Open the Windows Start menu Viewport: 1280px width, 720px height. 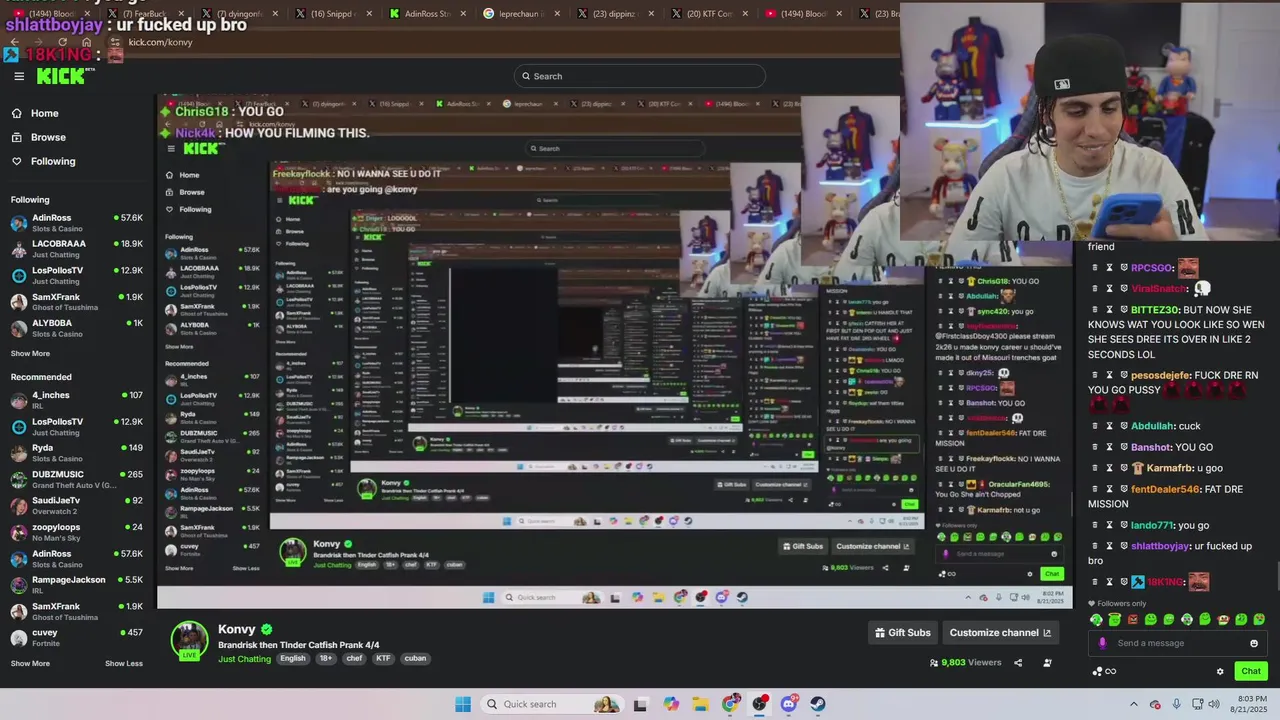463,704
